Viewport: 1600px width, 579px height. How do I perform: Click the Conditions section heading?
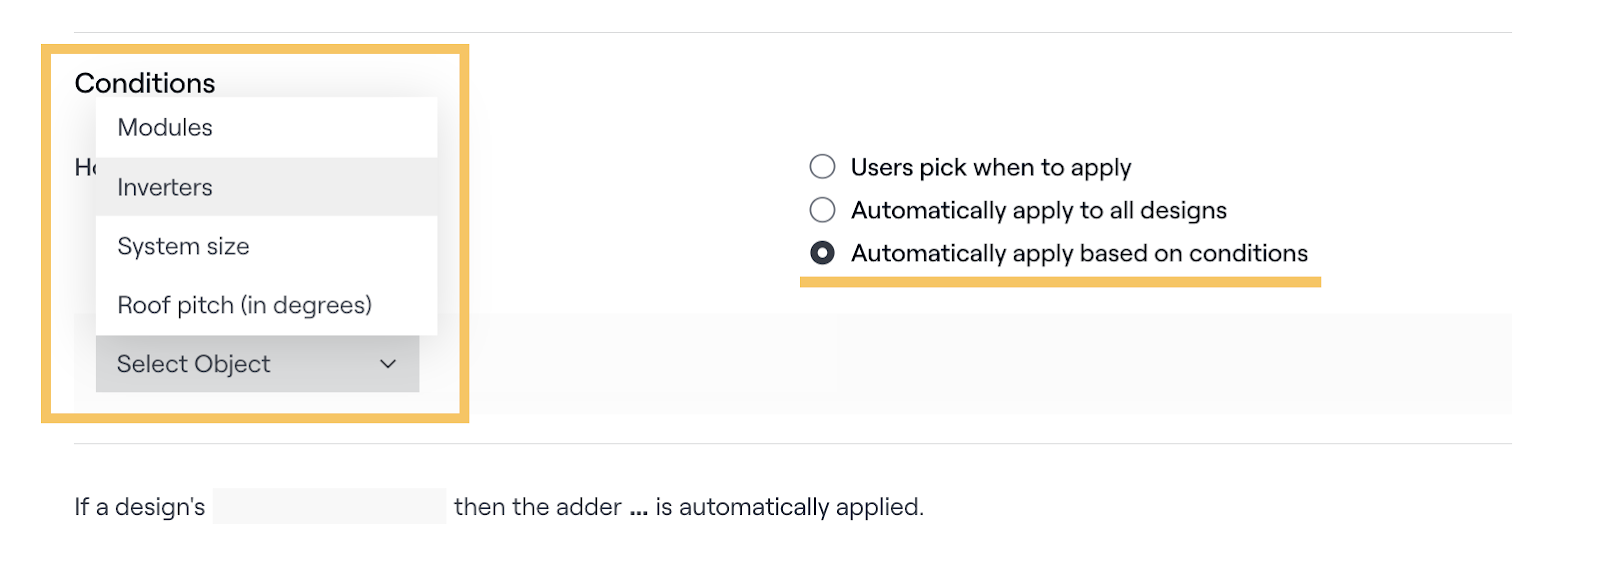145,83
